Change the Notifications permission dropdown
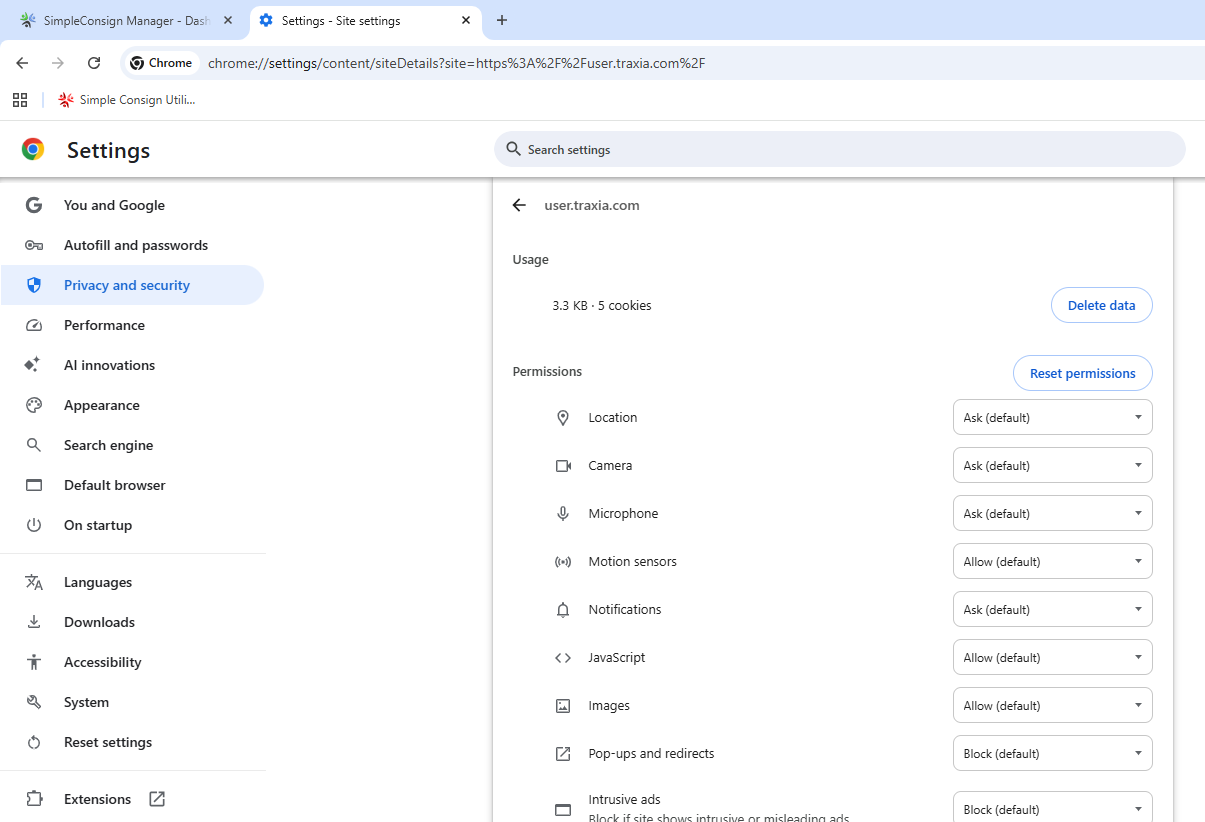This screenshot has width=1205, height=822. [x=1052, y=609]
